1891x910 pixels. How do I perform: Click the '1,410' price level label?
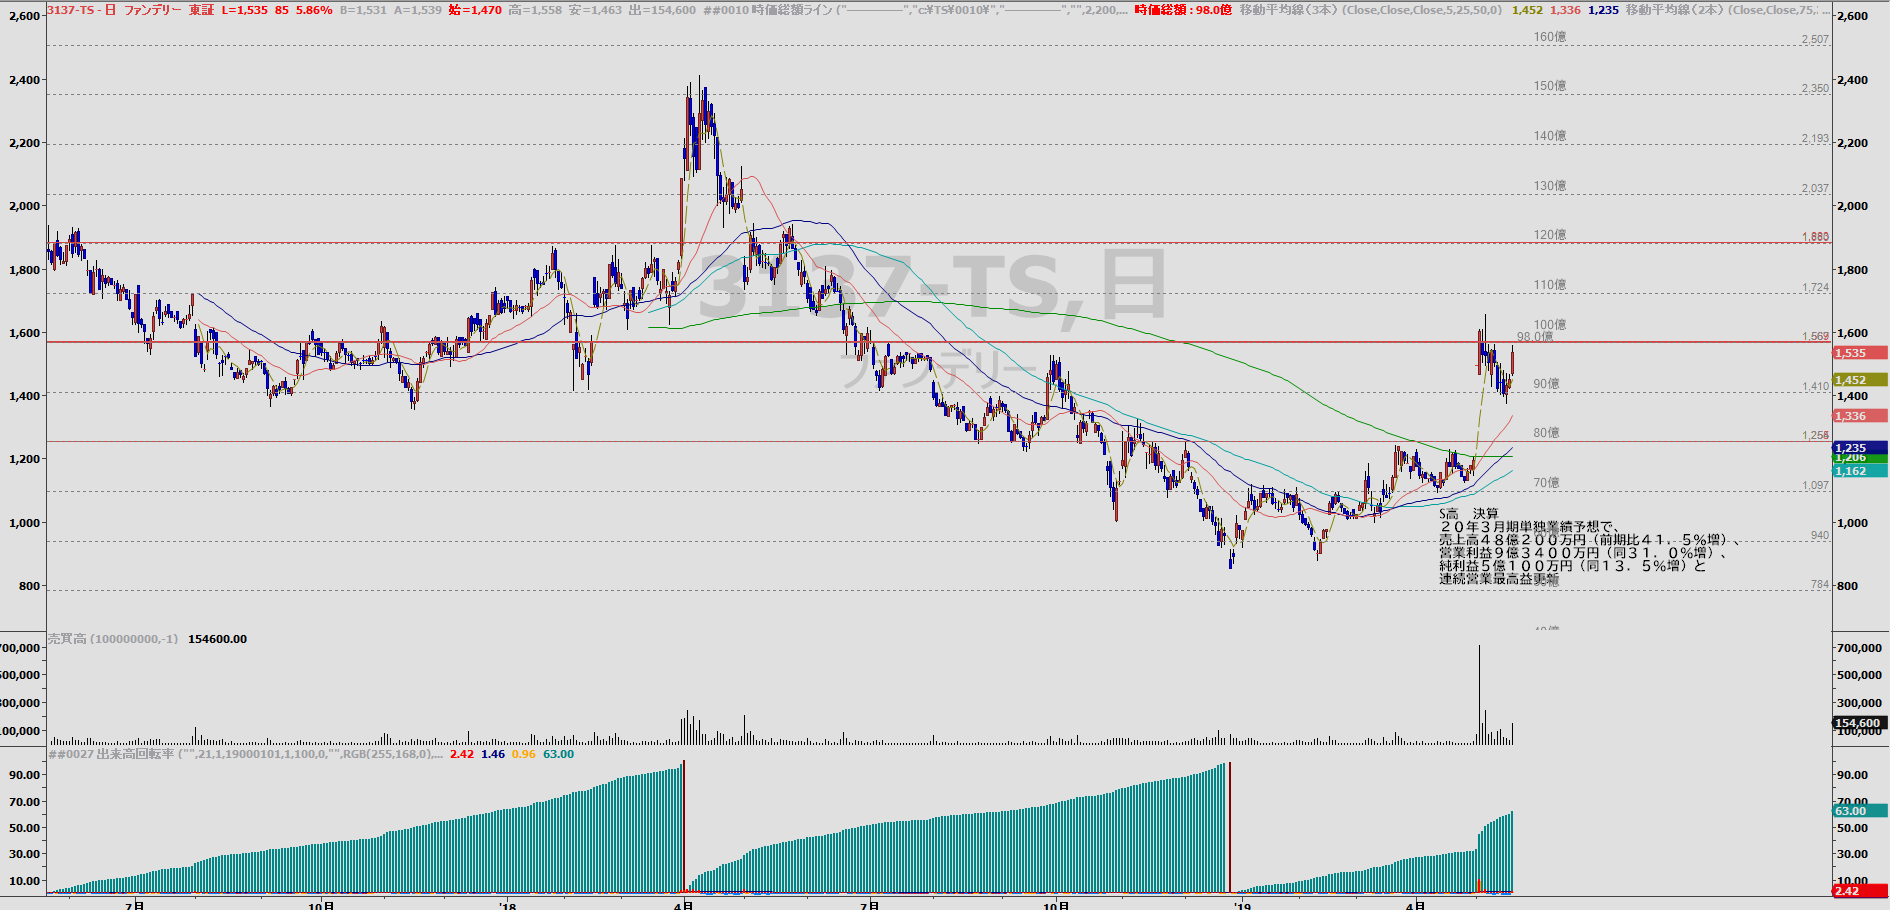pos(1815,387)
